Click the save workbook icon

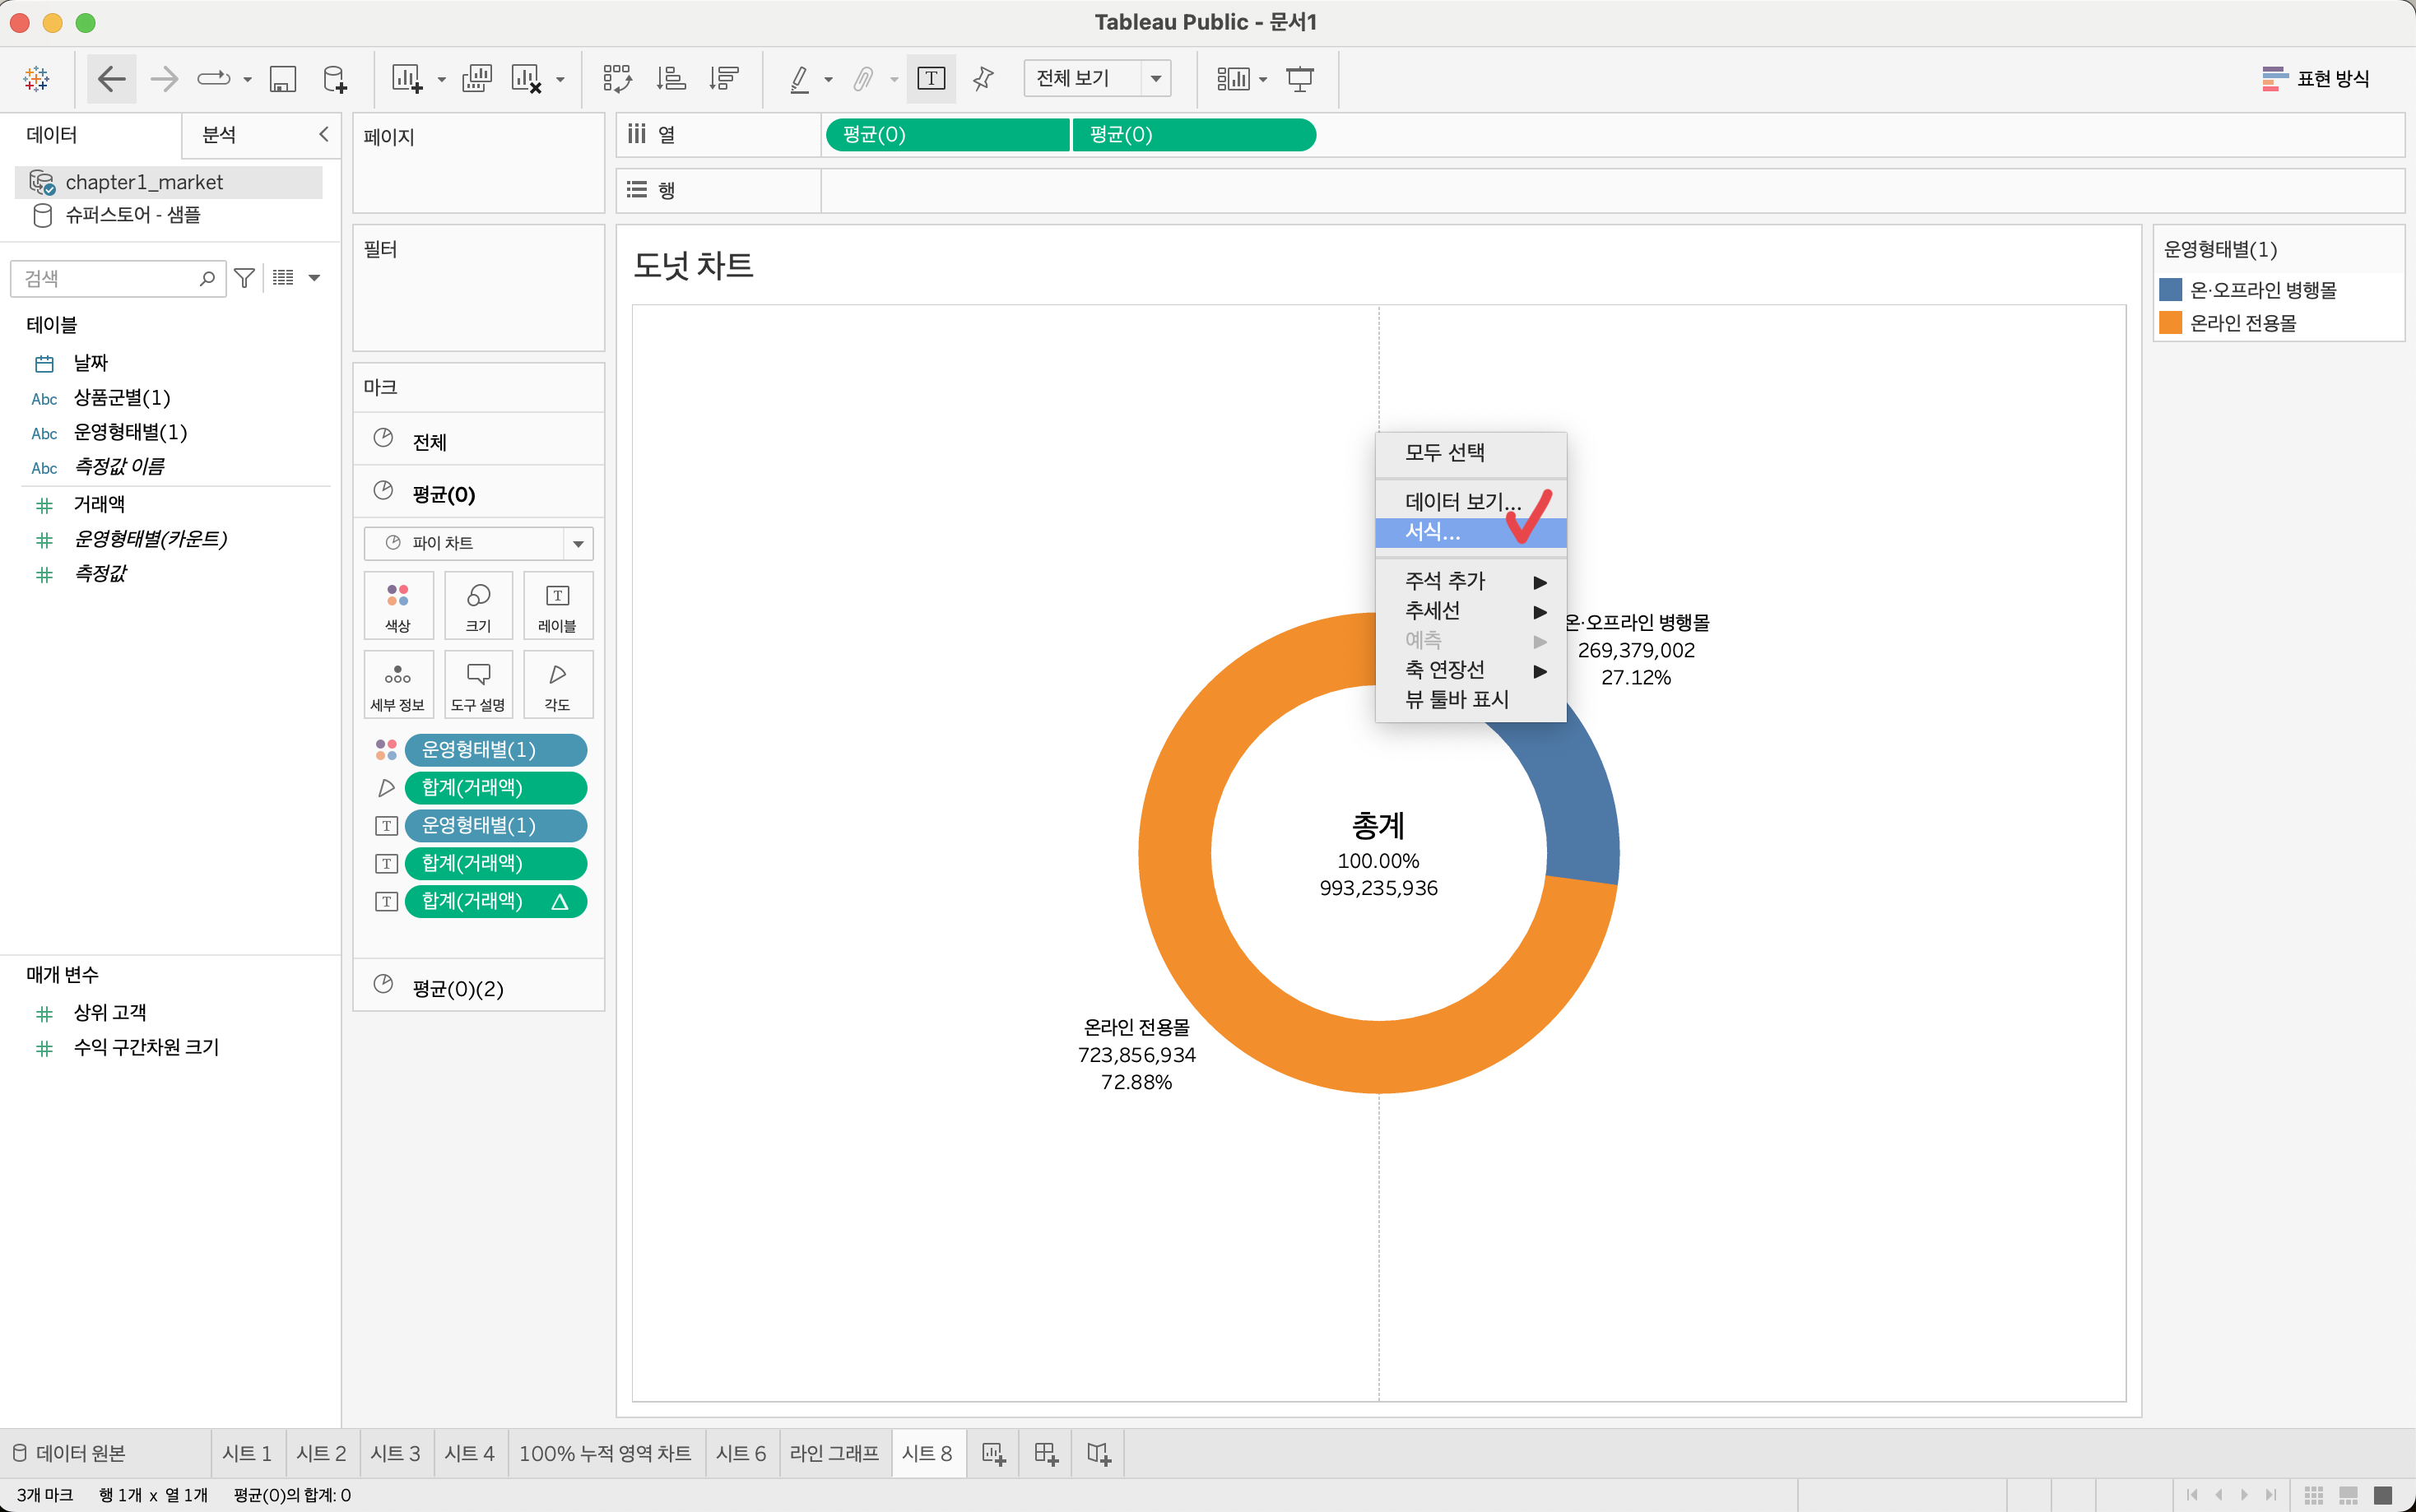(283, 78)
